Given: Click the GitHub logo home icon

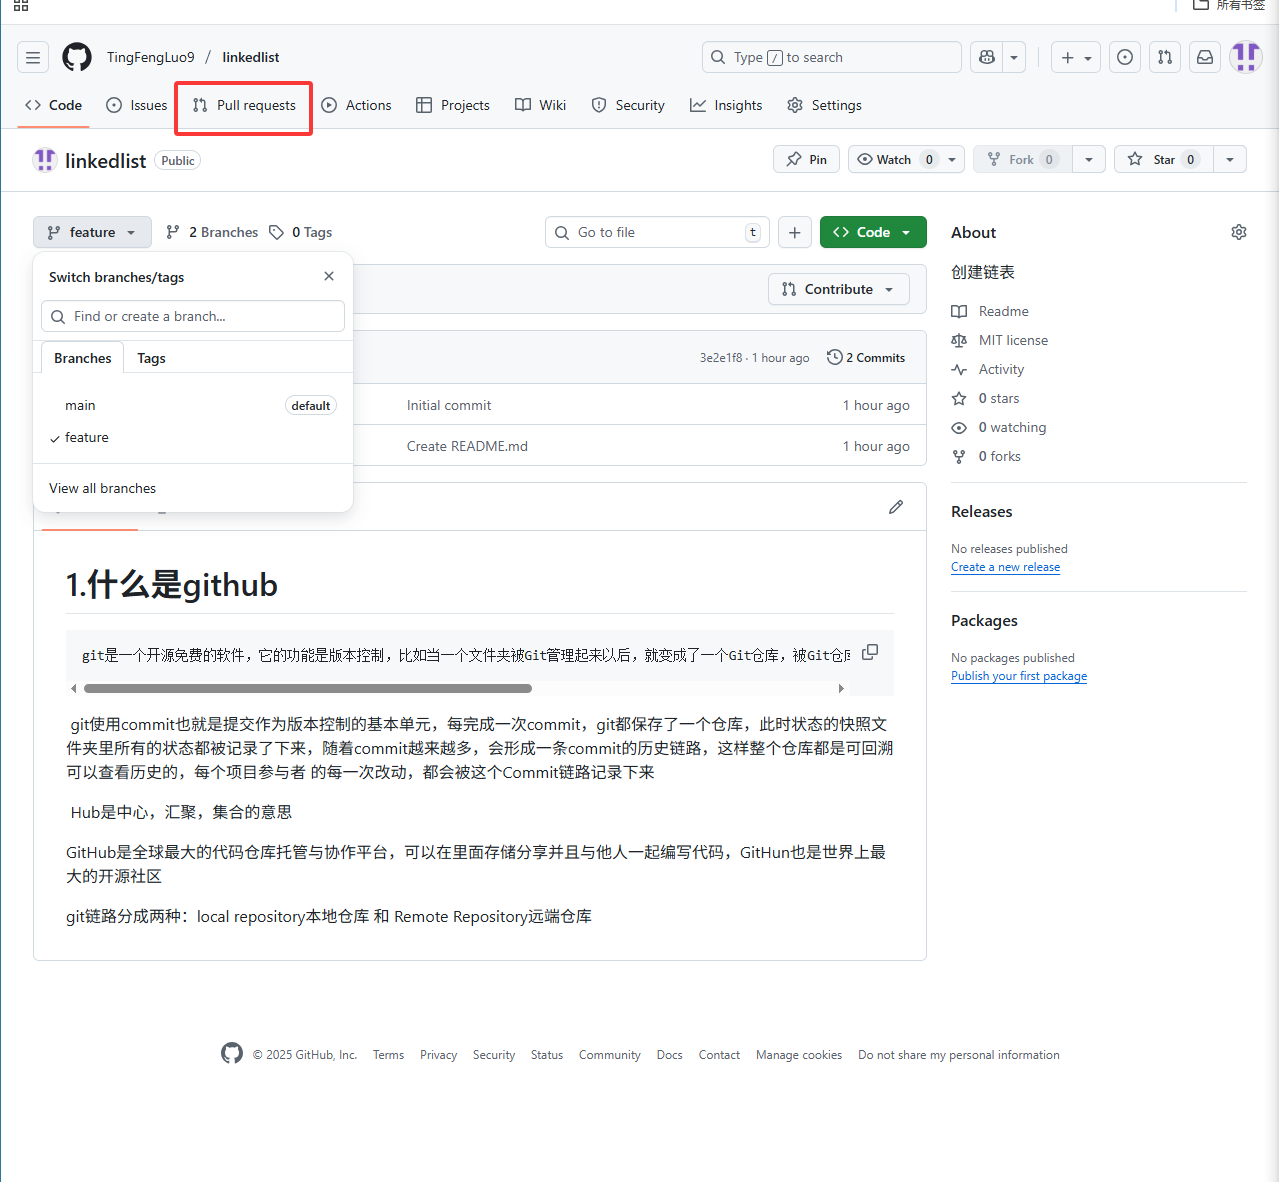Looking at the screenshot, I should click(x=77, y=58).
